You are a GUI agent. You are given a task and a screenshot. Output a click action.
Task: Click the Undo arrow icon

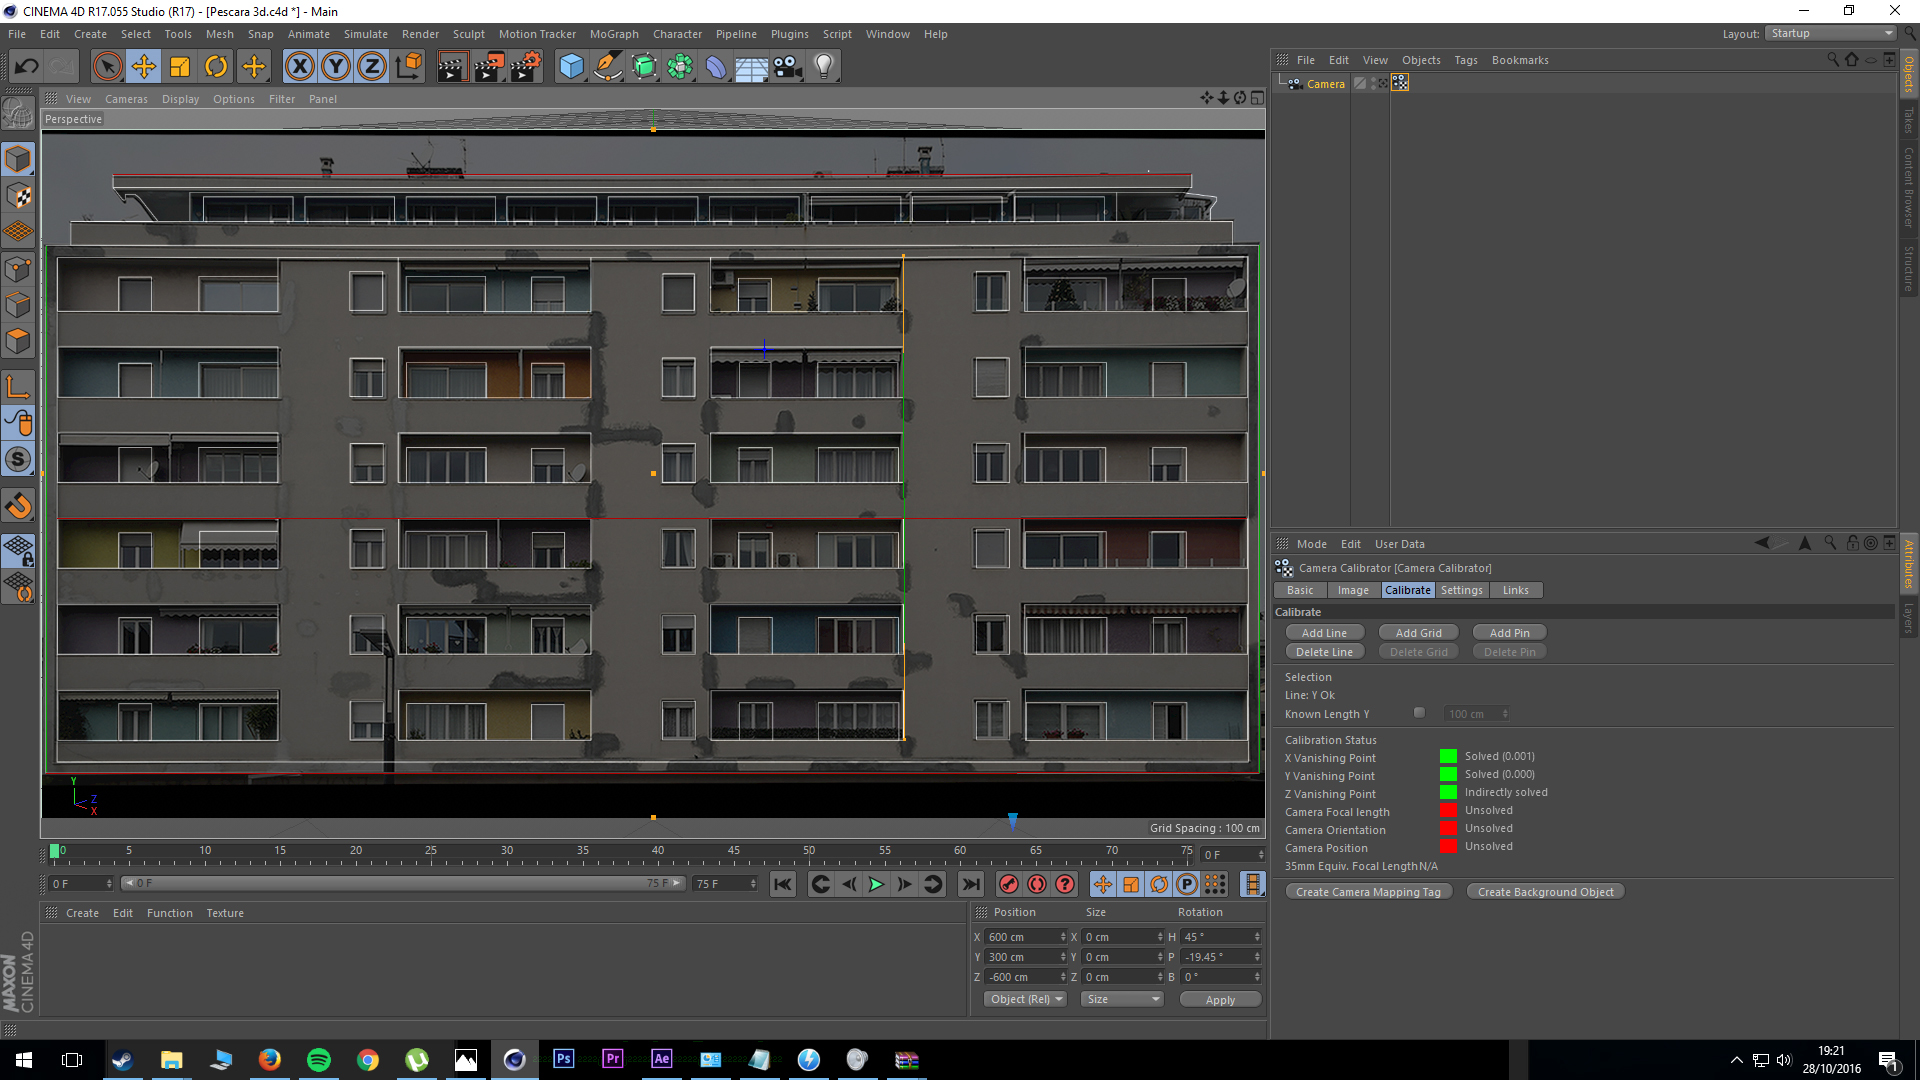click(27, 67)
